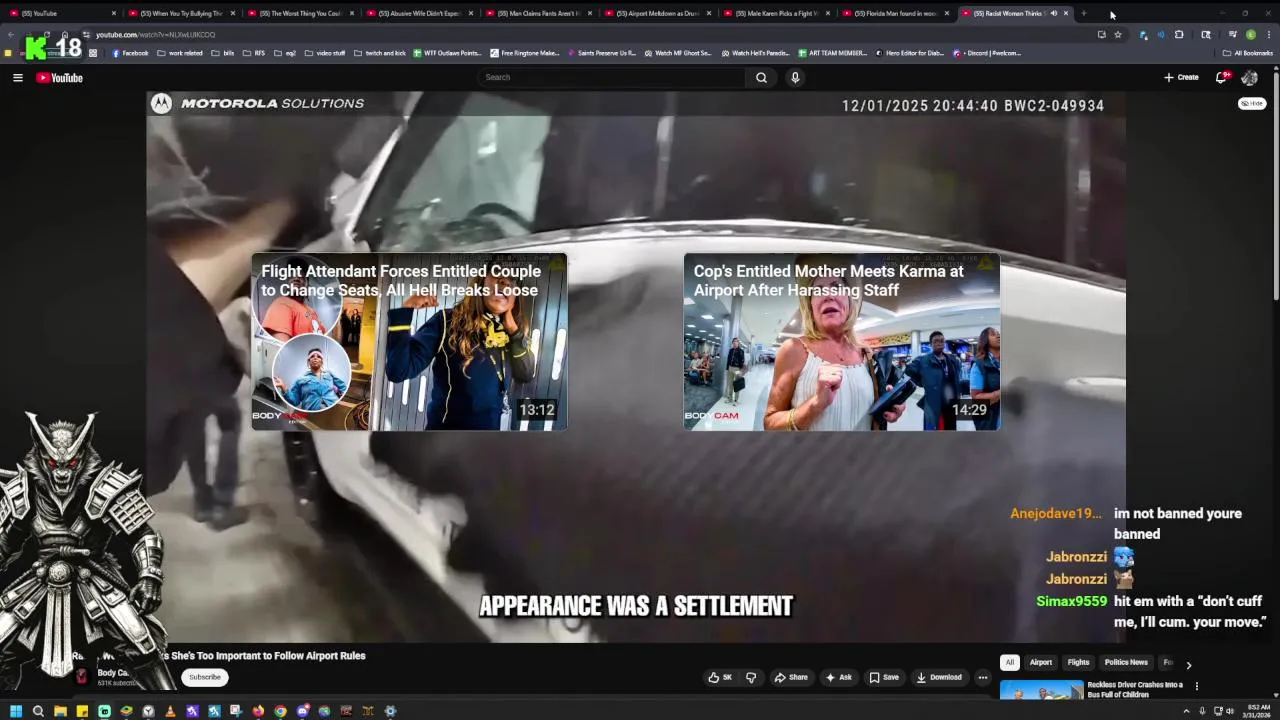Open the YouTube guide hamburger menu
Image resolution: width=1280 pixels, height=720 pixels.
pyautogui.click(x=17, y=77)
